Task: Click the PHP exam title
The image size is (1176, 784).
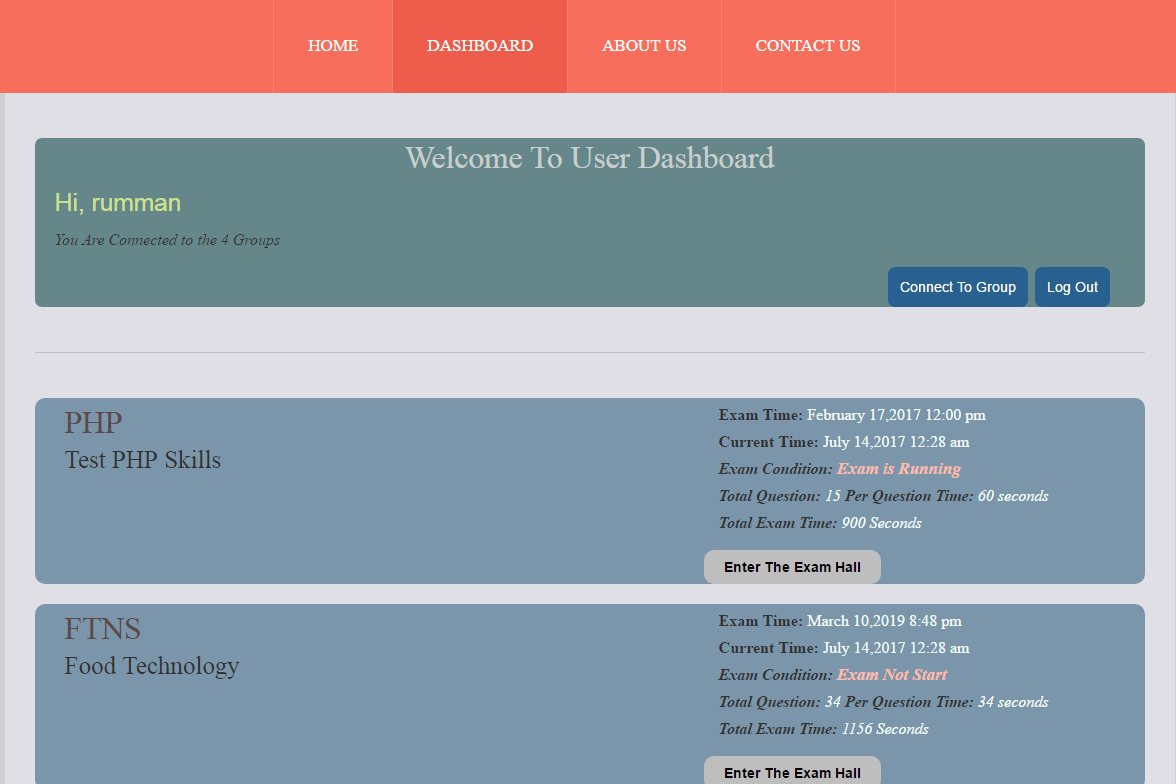Action: coord(93,423)
